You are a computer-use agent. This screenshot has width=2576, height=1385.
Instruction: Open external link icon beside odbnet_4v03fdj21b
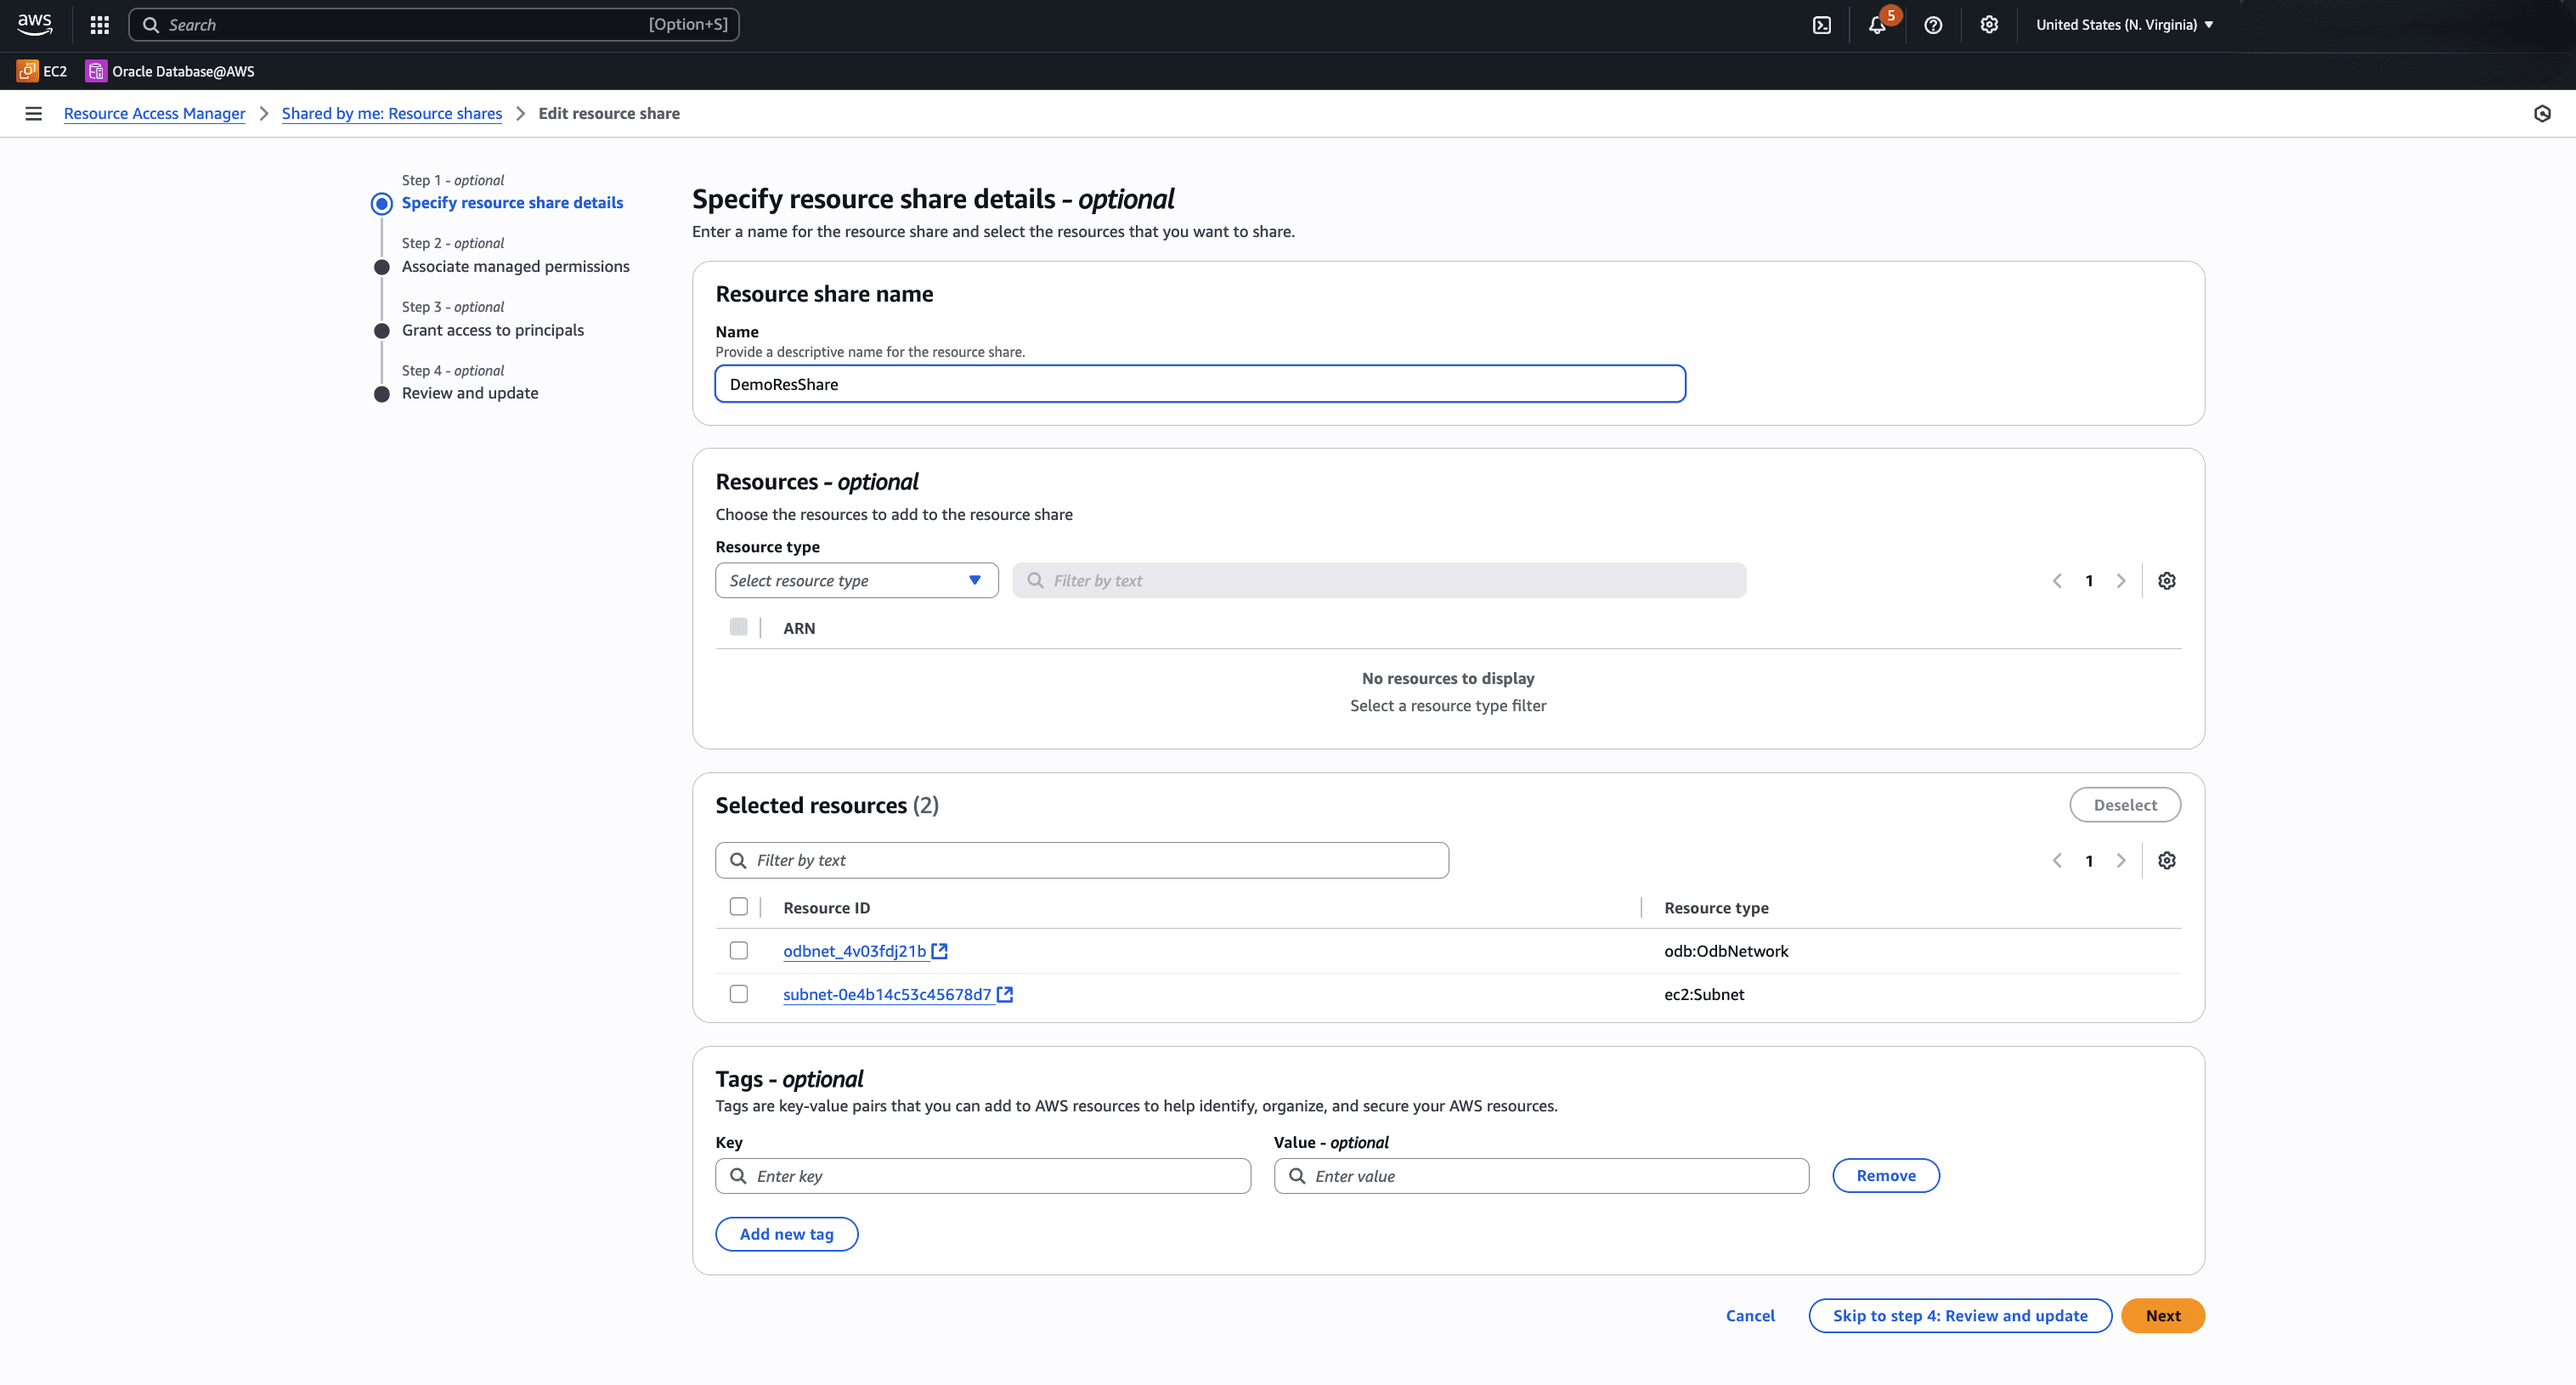pos(940,951)
